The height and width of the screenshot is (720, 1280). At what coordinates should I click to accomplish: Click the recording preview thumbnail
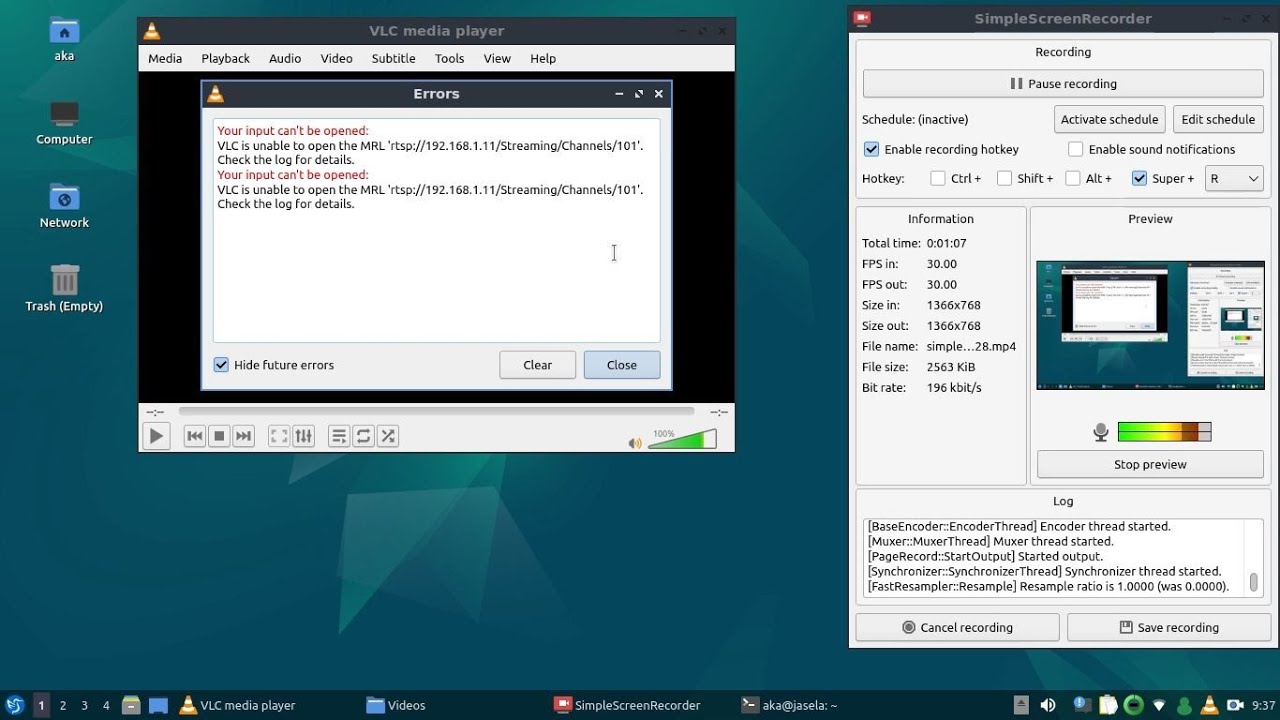[1150, 325]
